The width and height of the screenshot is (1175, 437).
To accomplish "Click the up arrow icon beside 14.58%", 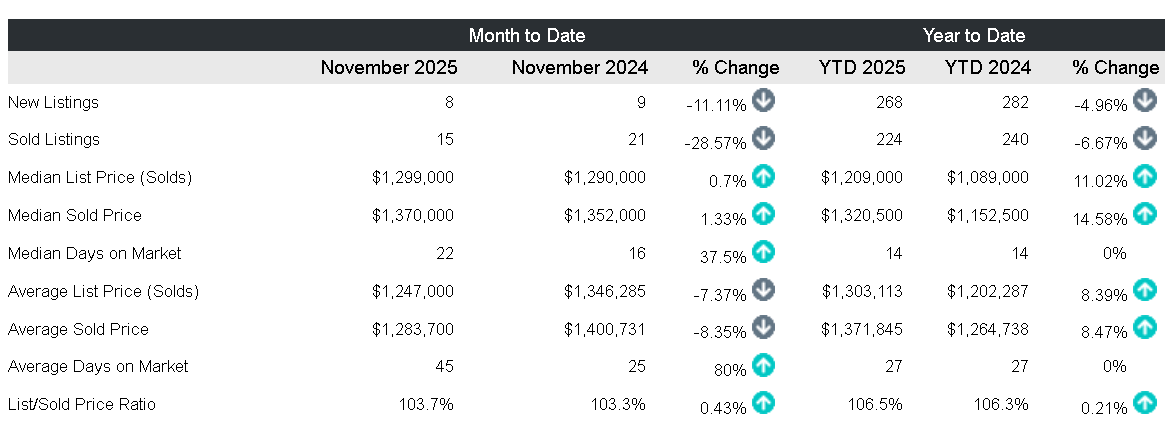I will [x=1145, y=213].
